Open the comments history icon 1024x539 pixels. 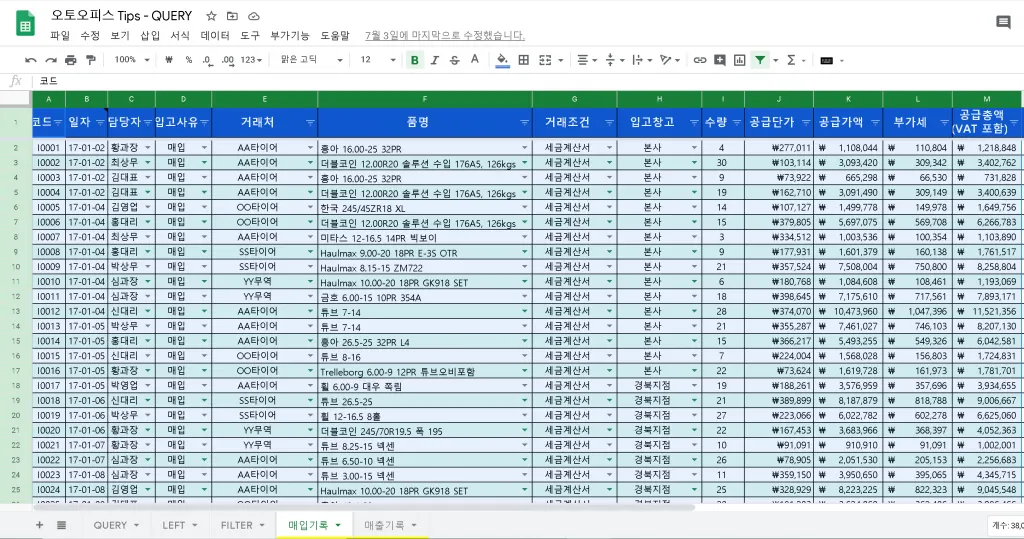click(x=1003, y=22)
